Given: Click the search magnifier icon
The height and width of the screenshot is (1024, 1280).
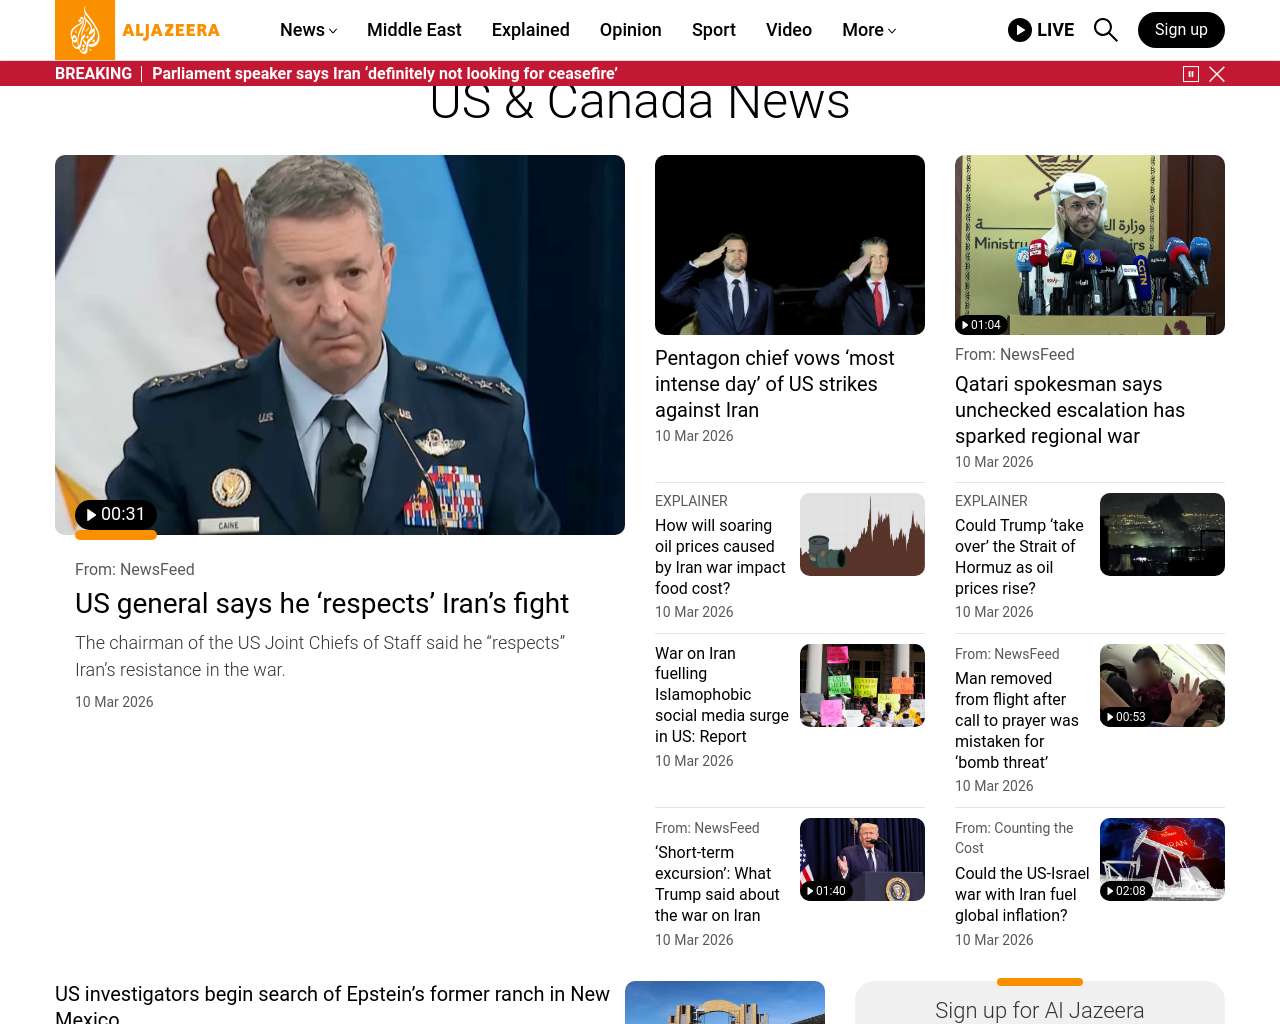Looking at the screenshot, I should [1105, 30].
